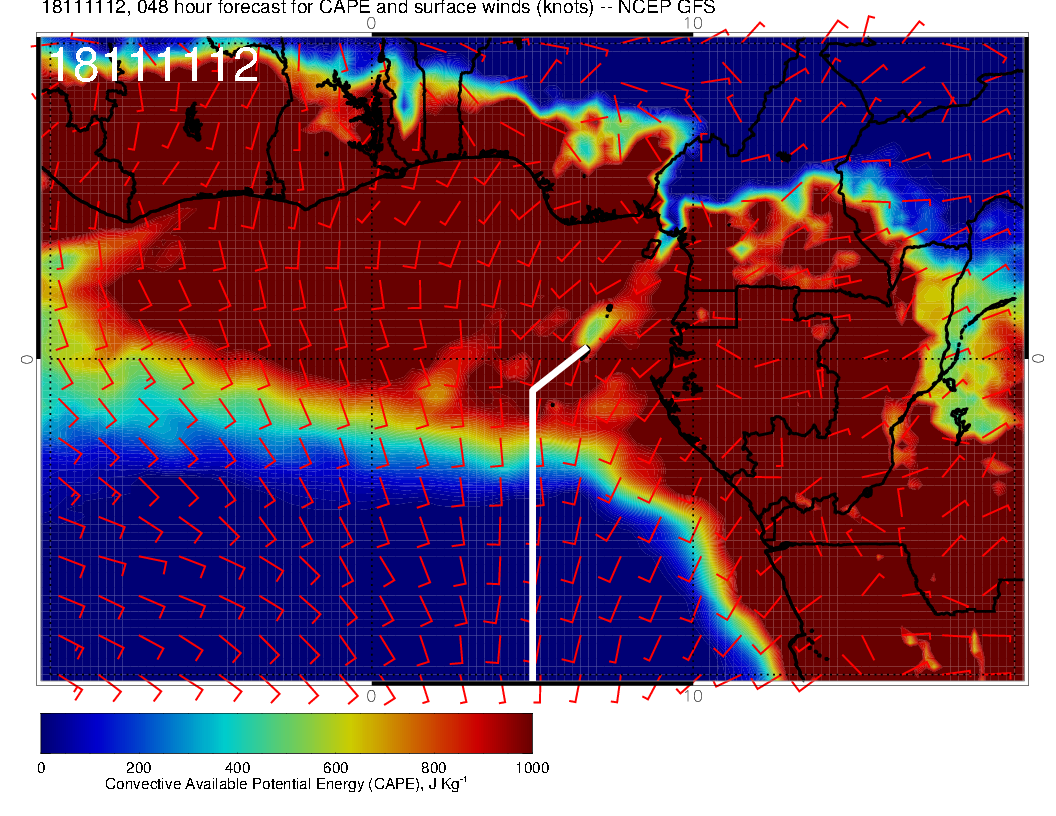The width and height of the screenshot is (1056, 816).
Task: Select the dark blue end of colorbar
Action: [x=55, y=732]
